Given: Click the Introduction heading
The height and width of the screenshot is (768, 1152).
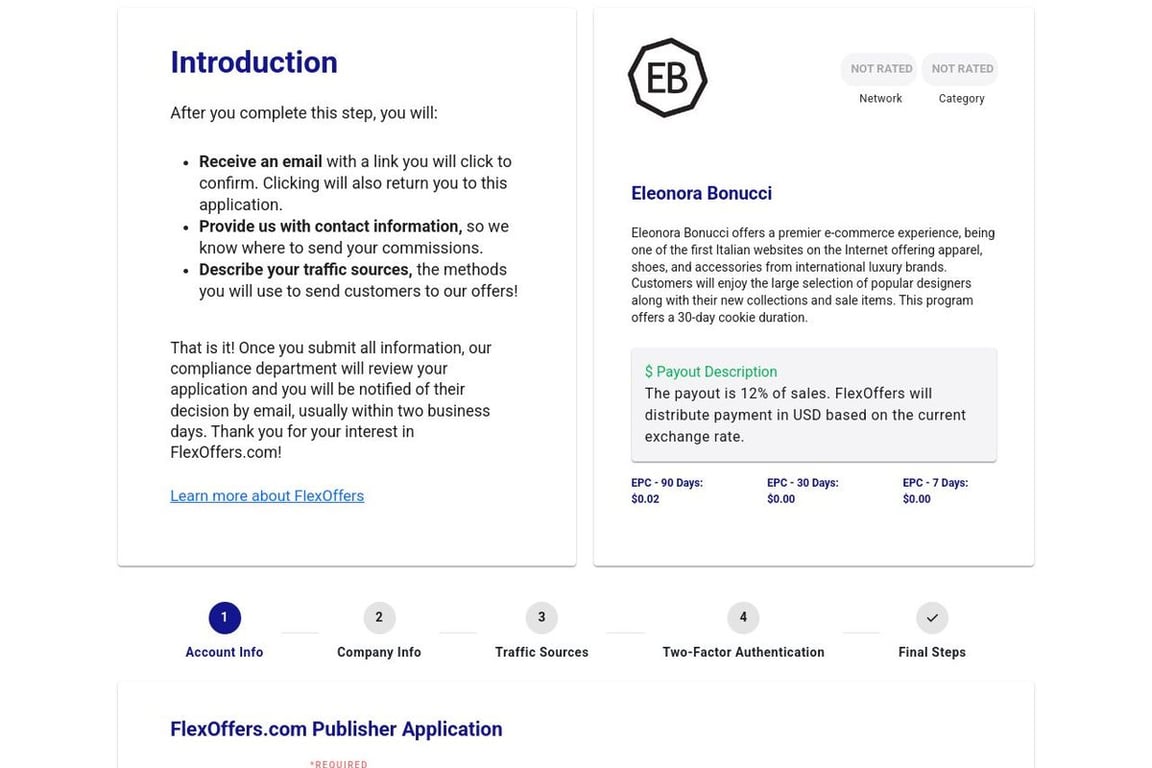Looking at the screenshot, I should (x=253, y=62).
